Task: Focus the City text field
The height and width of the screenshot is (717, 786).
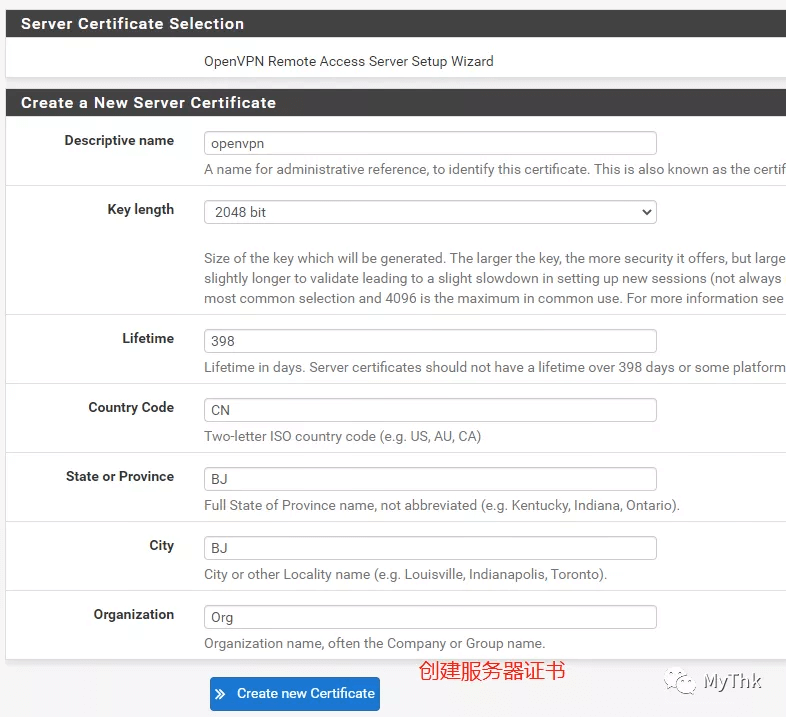Action: tap(430, 548)
